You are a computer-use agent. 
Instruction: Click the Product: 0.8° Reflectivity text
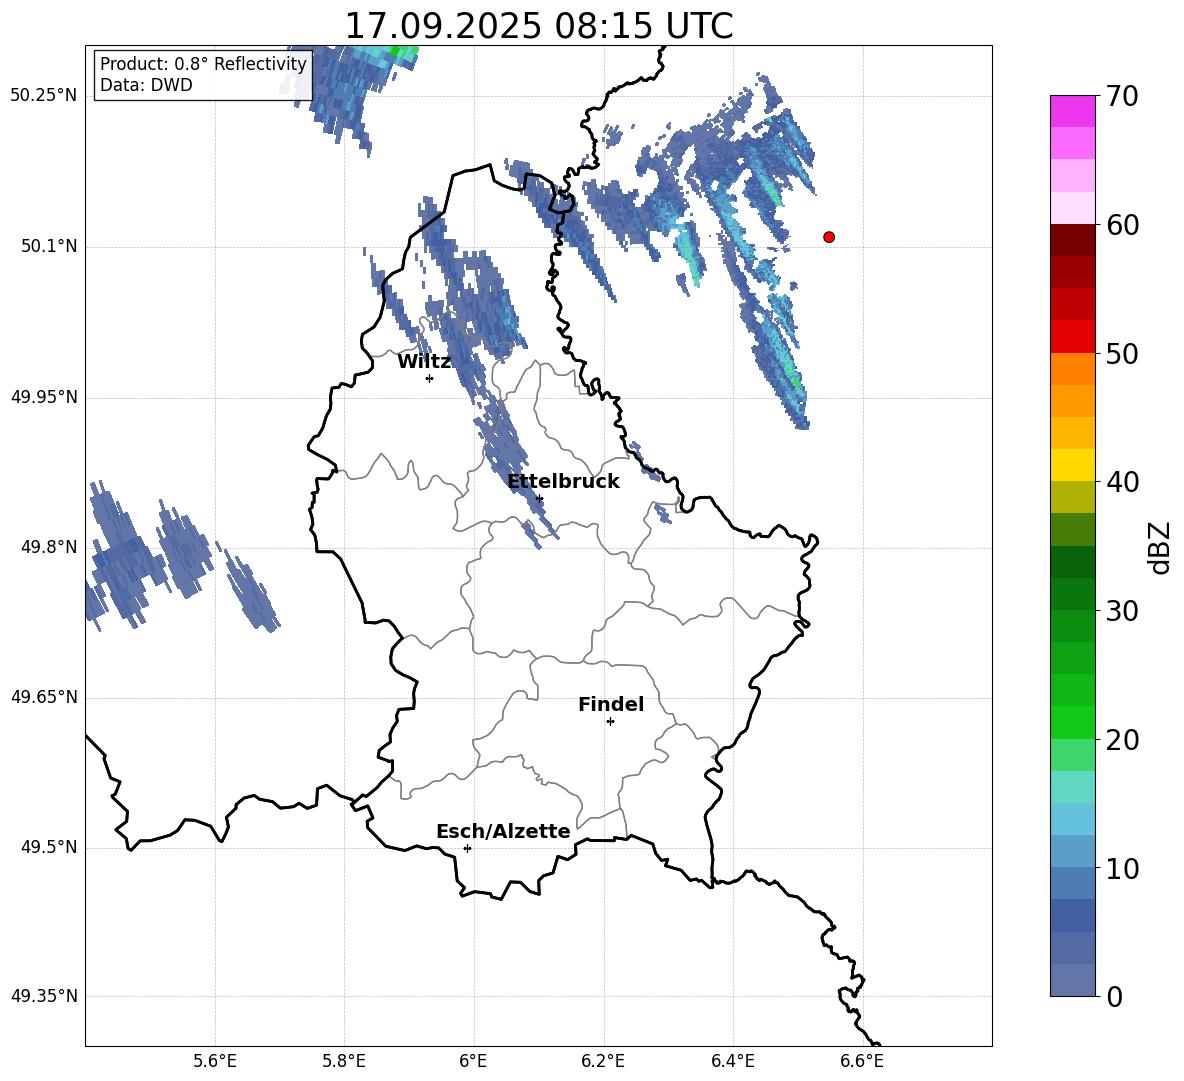click(203, 63)
